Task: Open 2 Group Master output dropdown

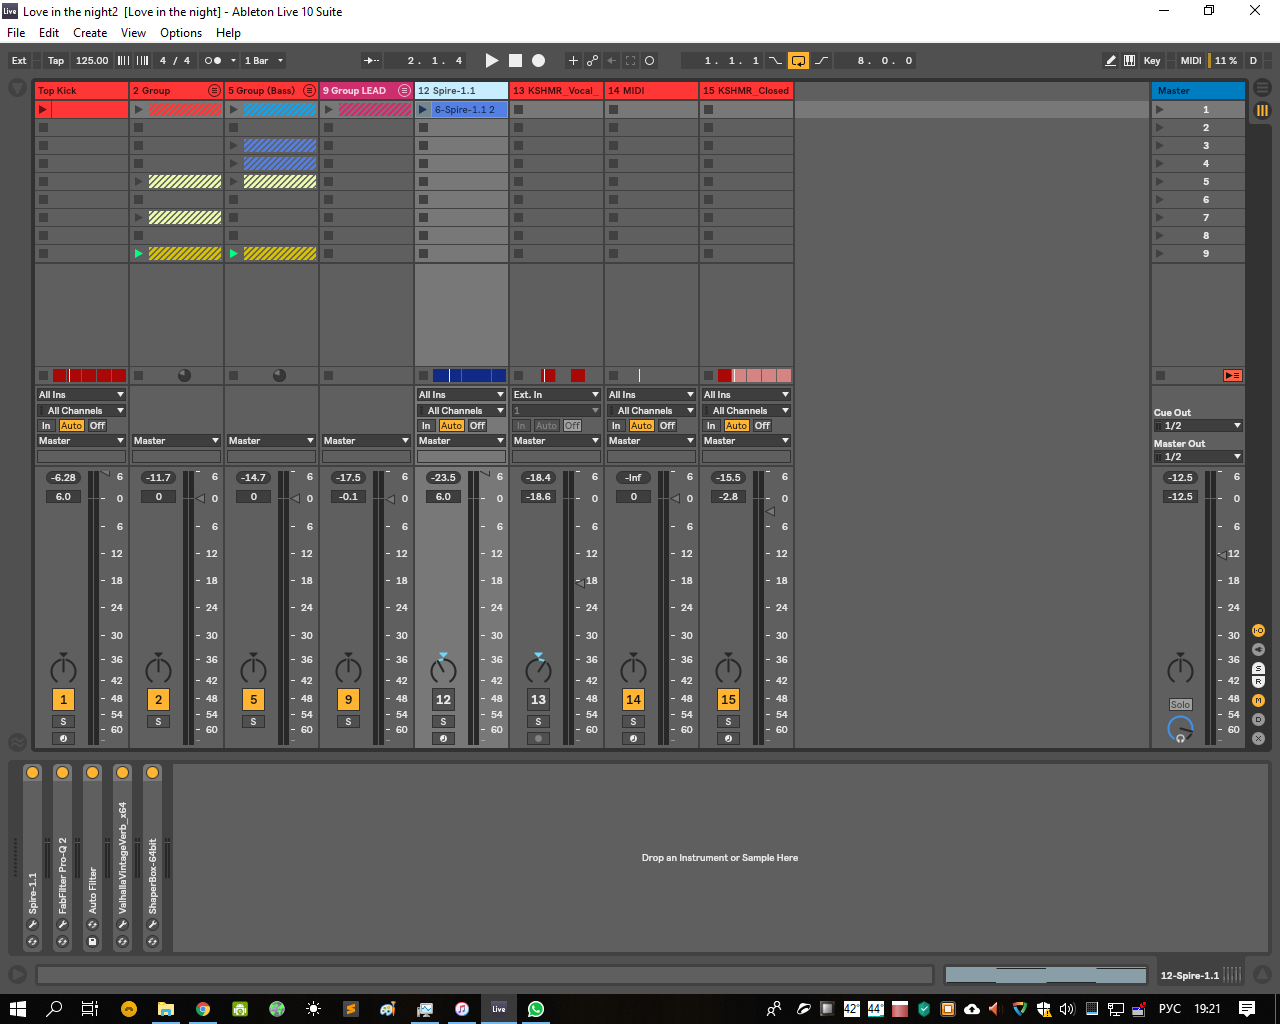Action: (x=176, y=441)
